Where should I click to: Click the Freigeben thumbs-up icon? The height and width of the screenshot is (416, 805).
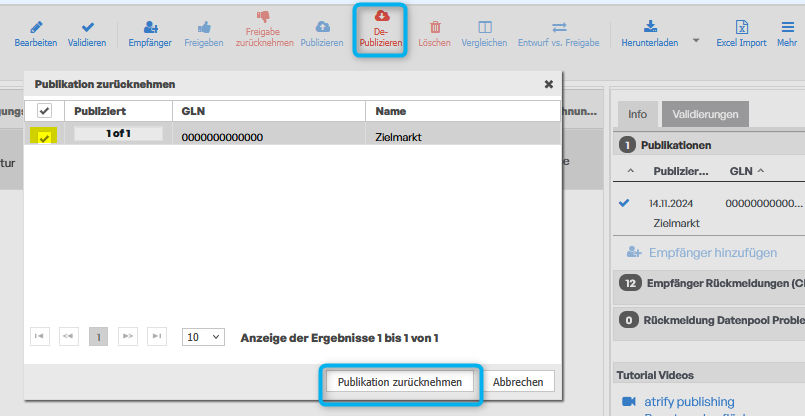tap(204, 27)
